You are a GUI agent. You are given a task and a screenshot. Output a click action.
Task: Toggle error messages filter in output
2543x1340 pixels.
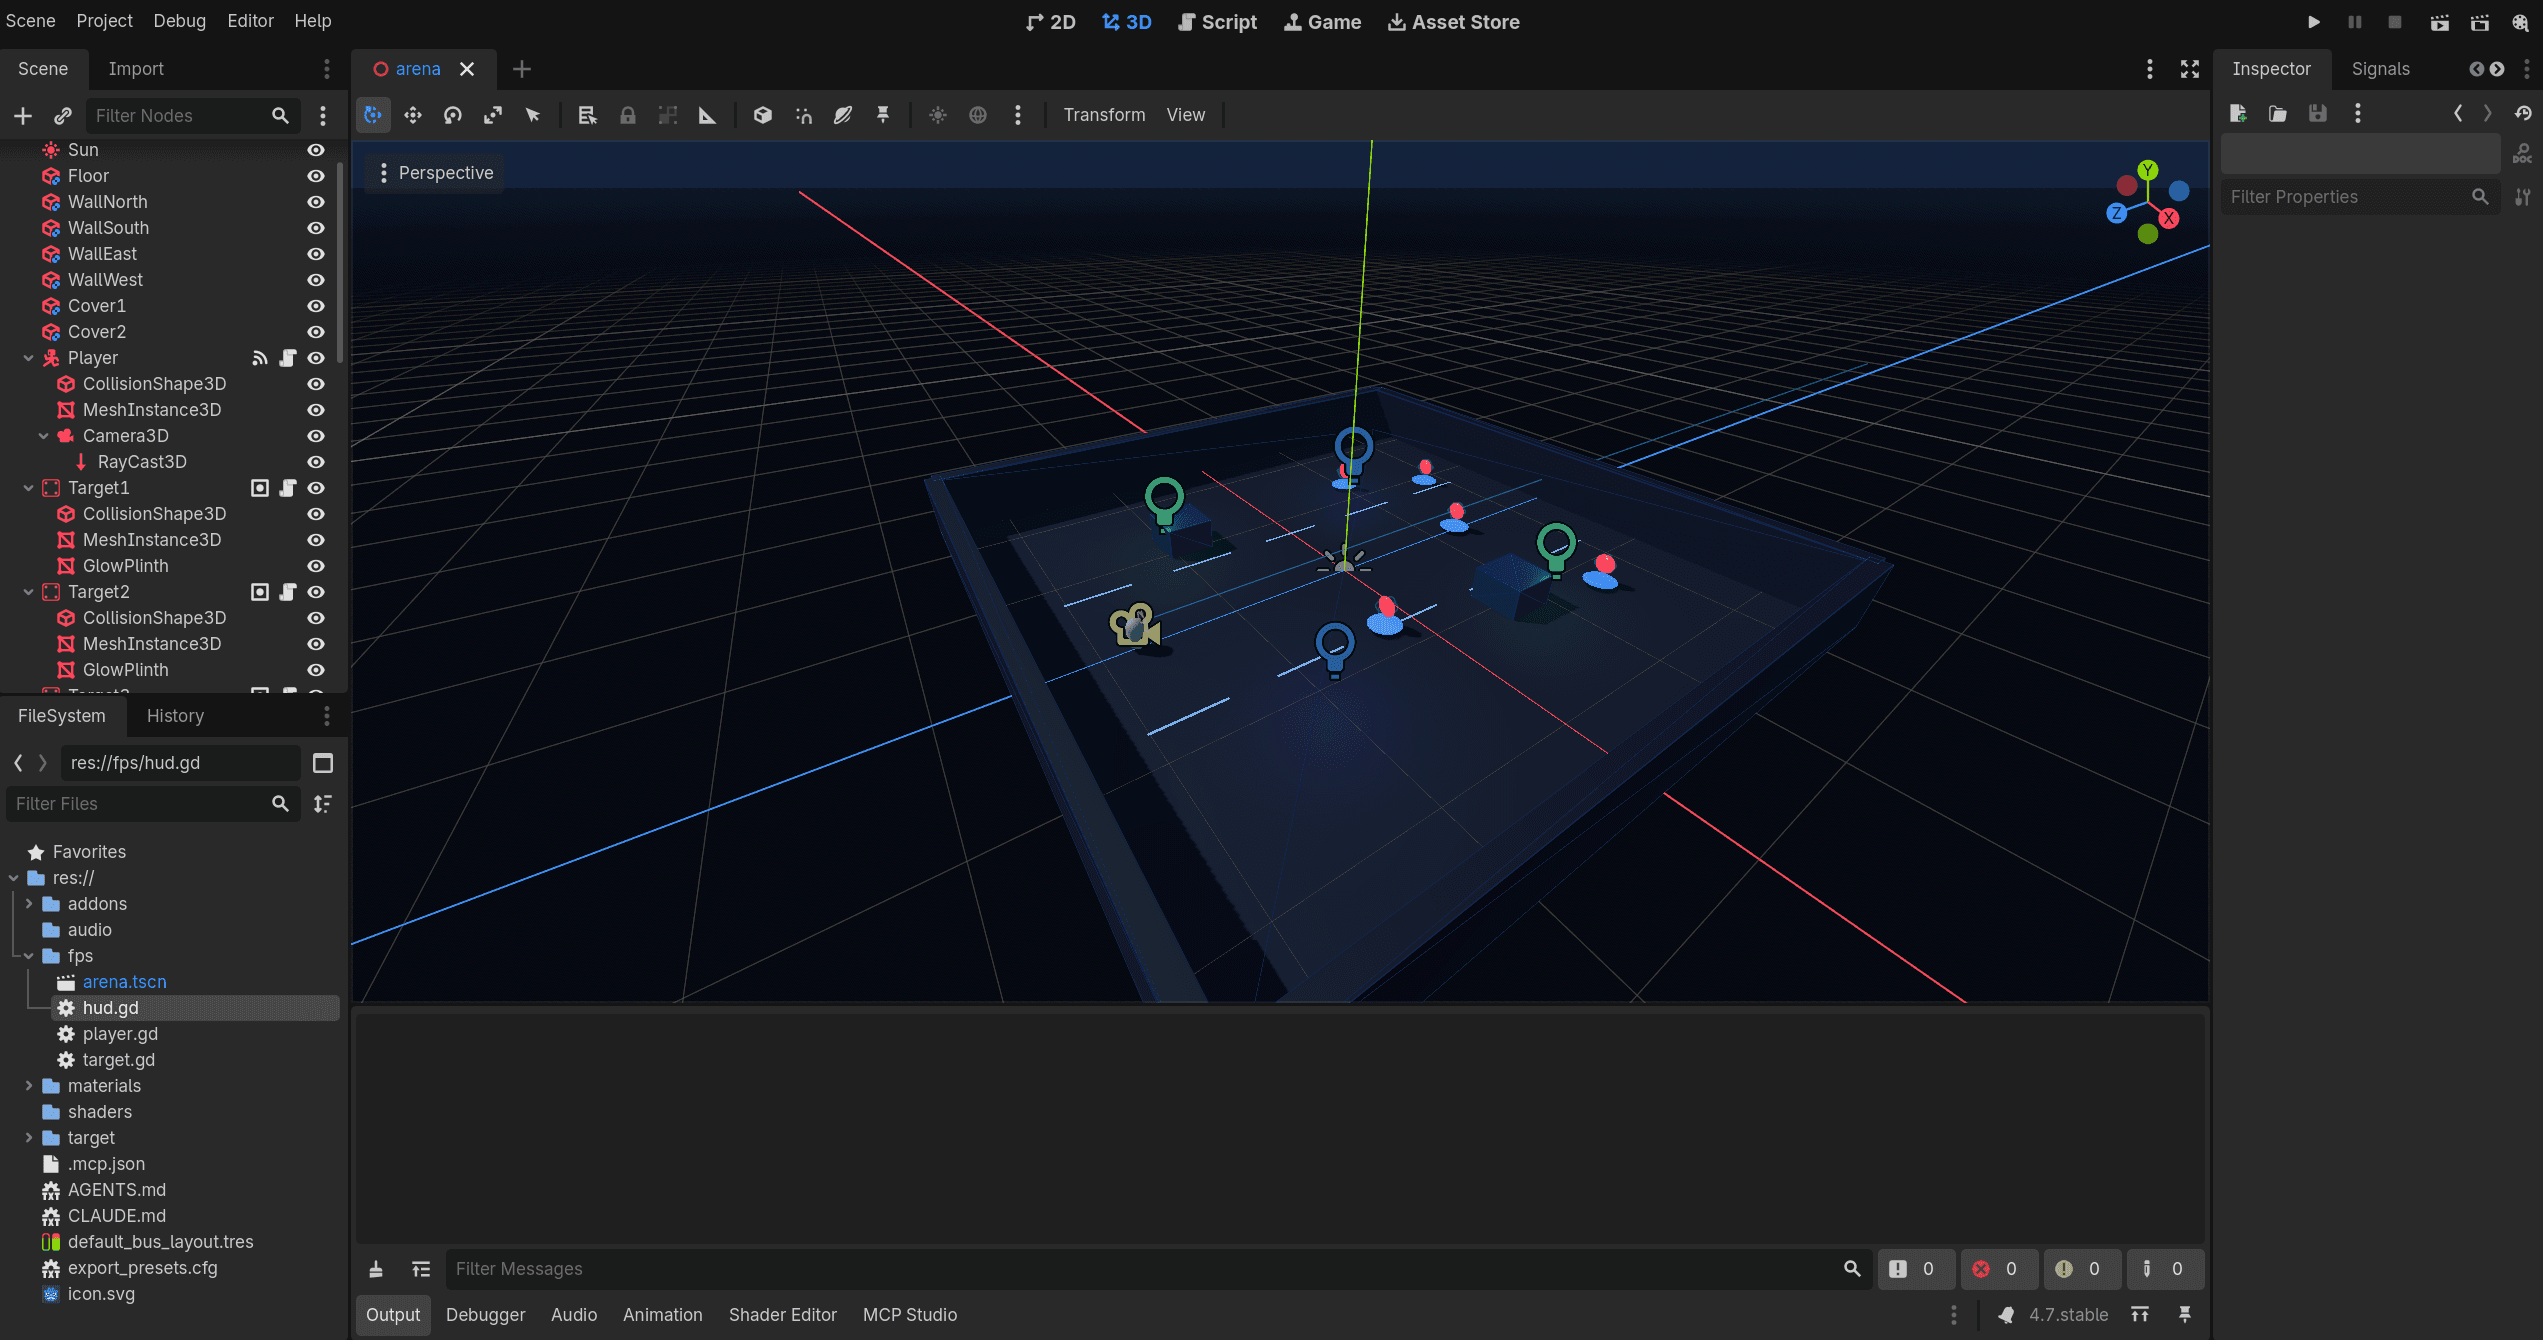pyautogui.click(x=1998, y=1269)
